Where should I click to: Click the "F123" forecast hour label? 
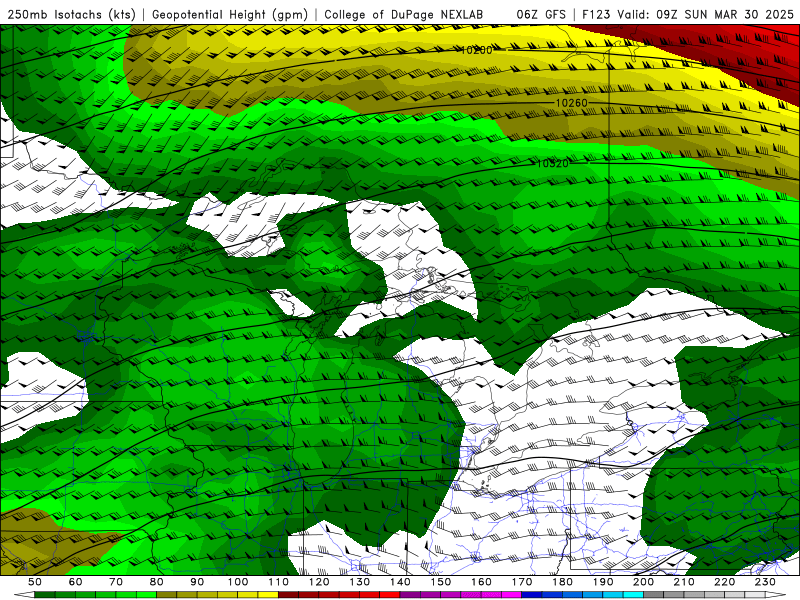(x=597, y=15)
